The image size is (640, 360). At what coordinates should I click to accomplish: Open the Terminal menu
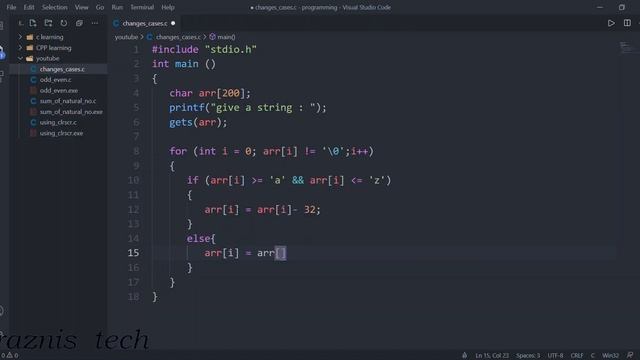click(x=142, y=7)
